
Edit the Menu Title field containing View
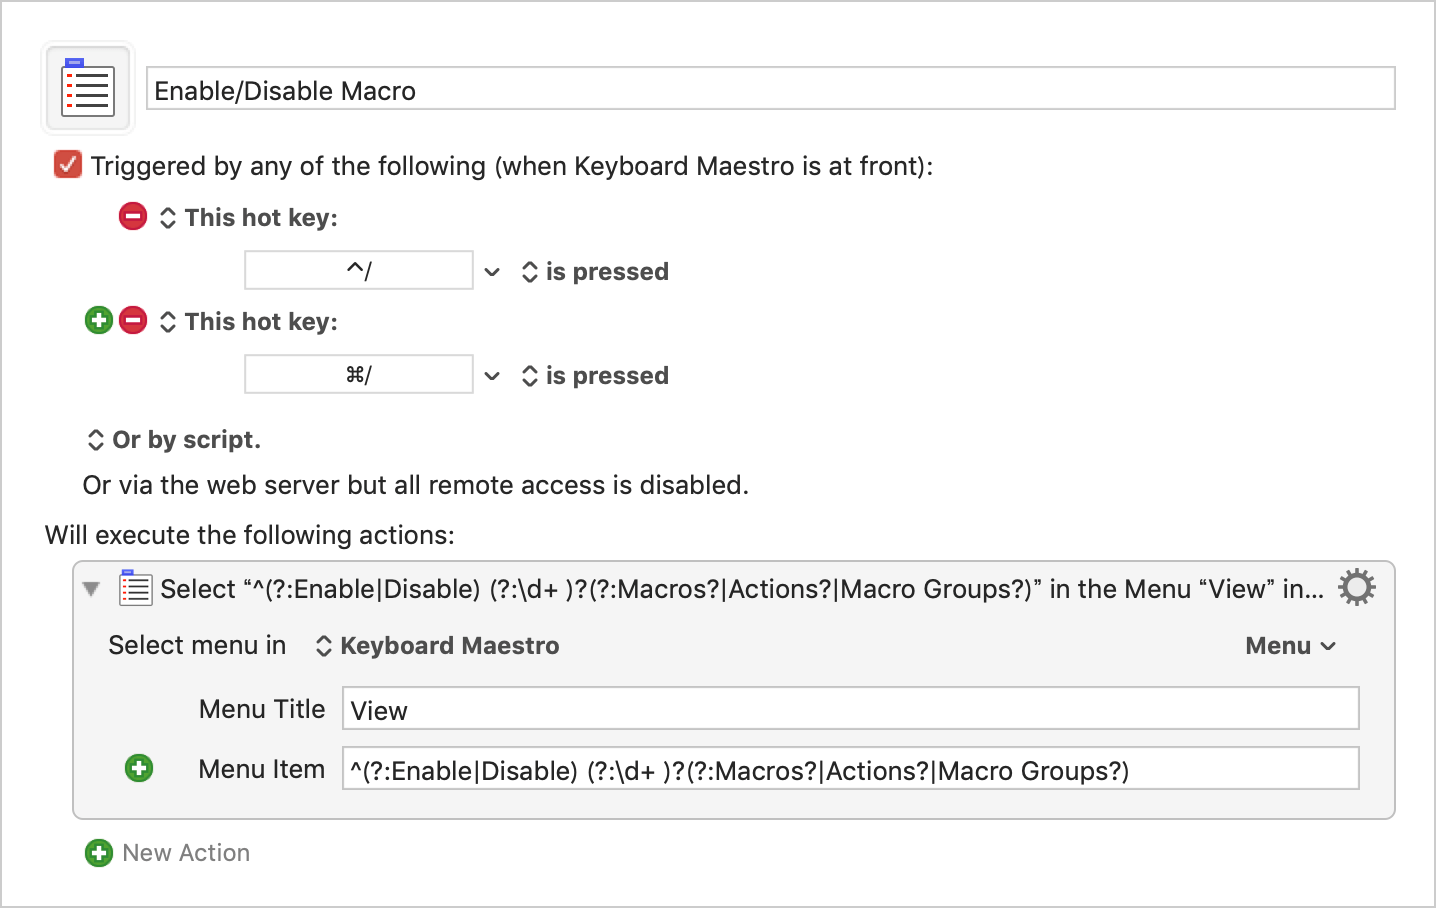pyautogui.click(x=851, y=709)
